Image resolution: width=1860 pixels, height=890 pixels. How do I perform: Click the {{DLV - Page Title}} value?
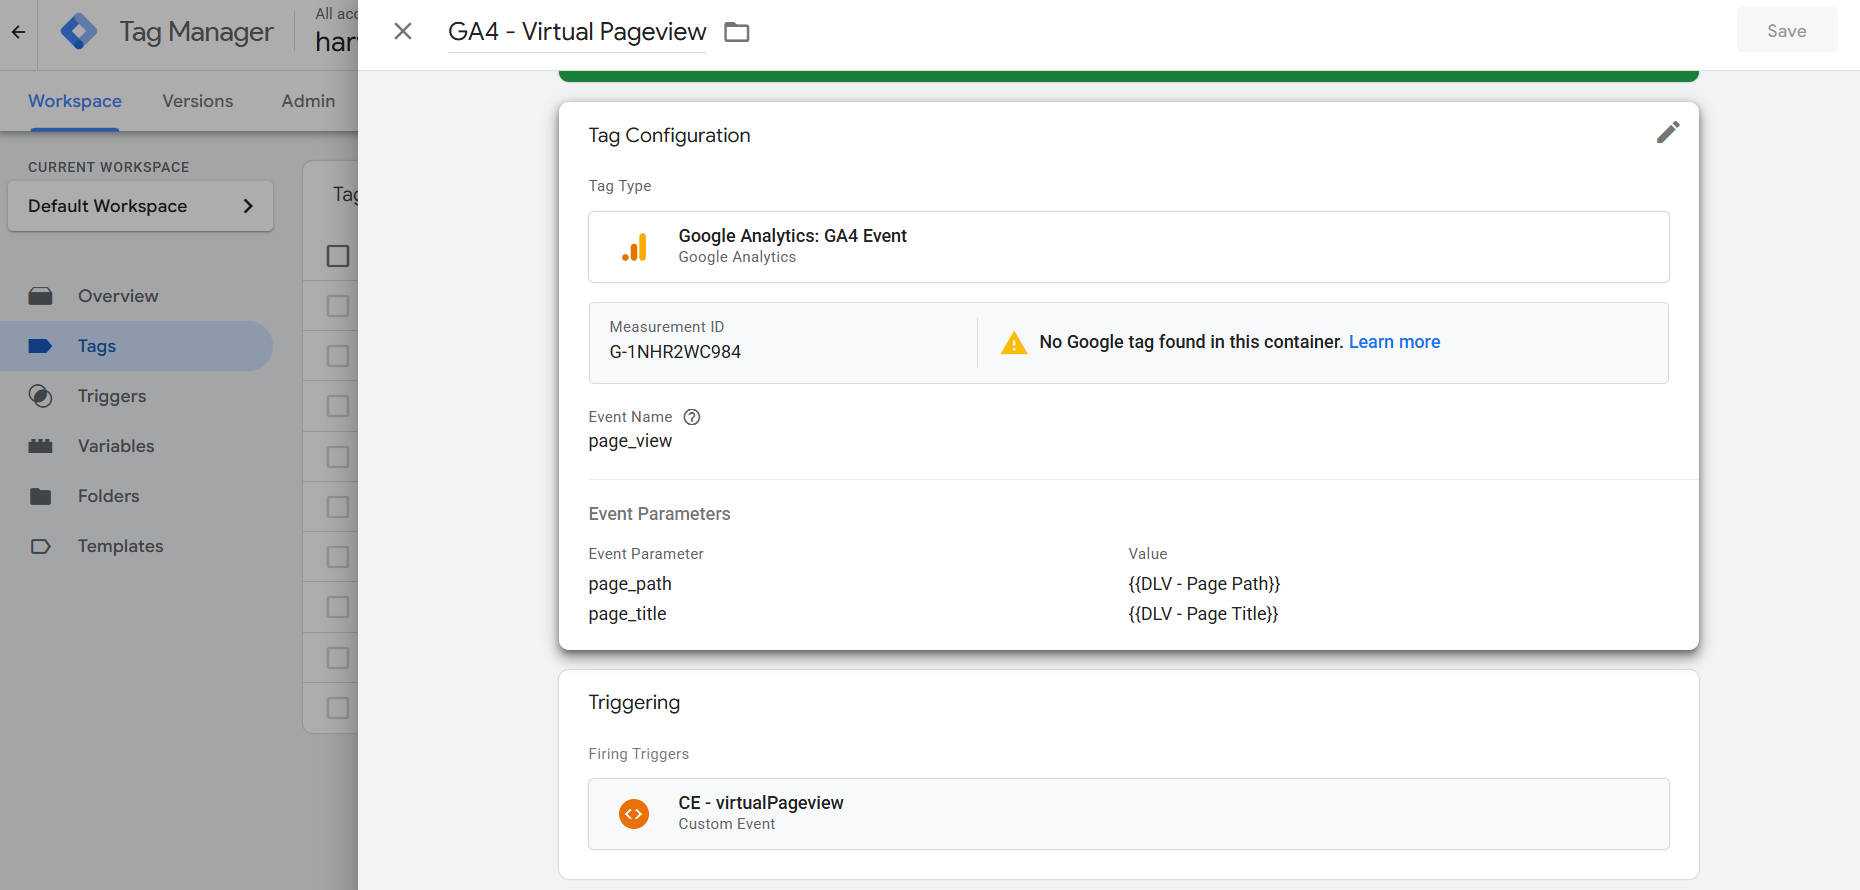[x=1203, y=614]
